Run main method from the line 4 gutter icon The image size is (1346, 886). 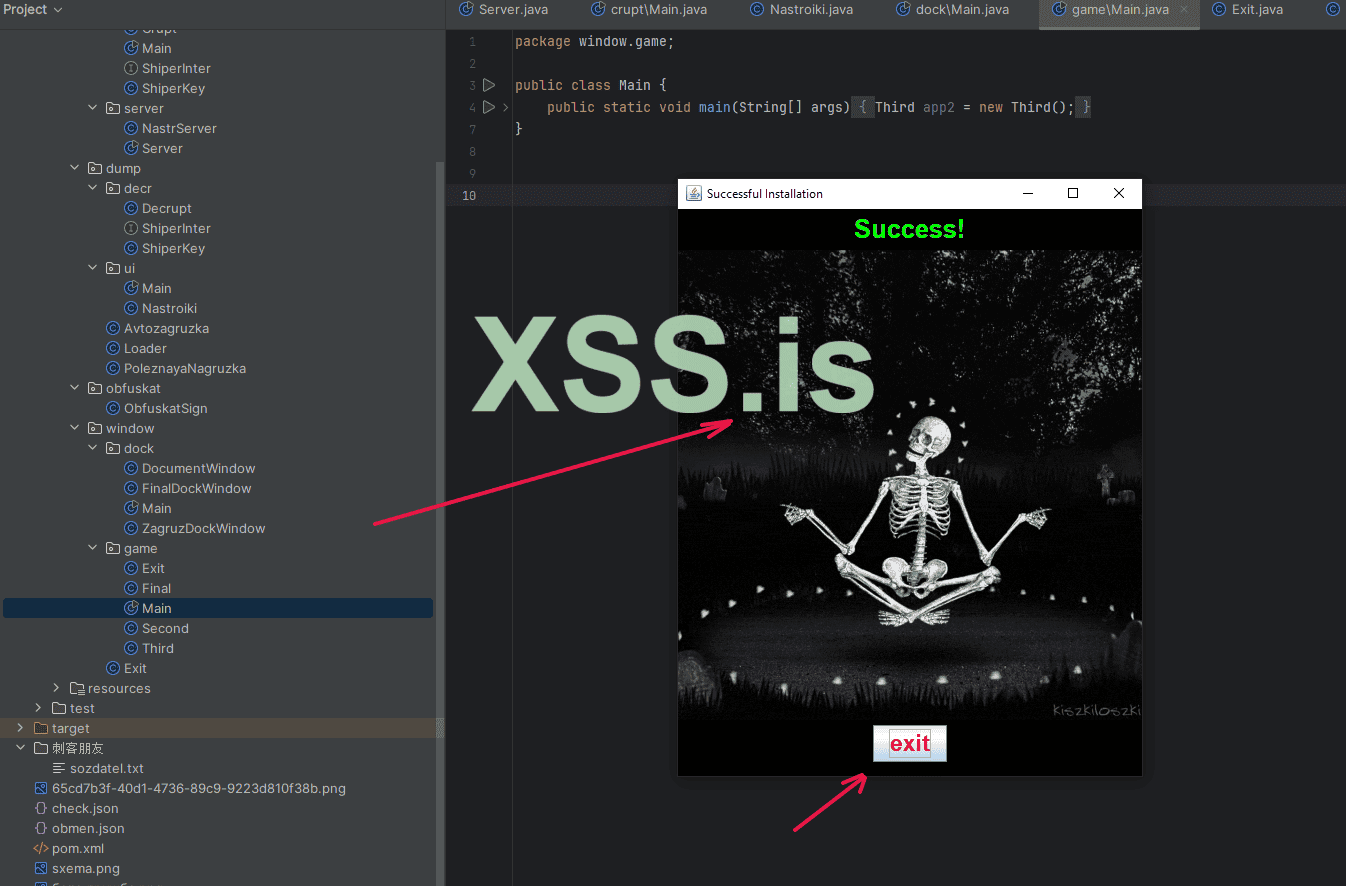tap(489, 107)
